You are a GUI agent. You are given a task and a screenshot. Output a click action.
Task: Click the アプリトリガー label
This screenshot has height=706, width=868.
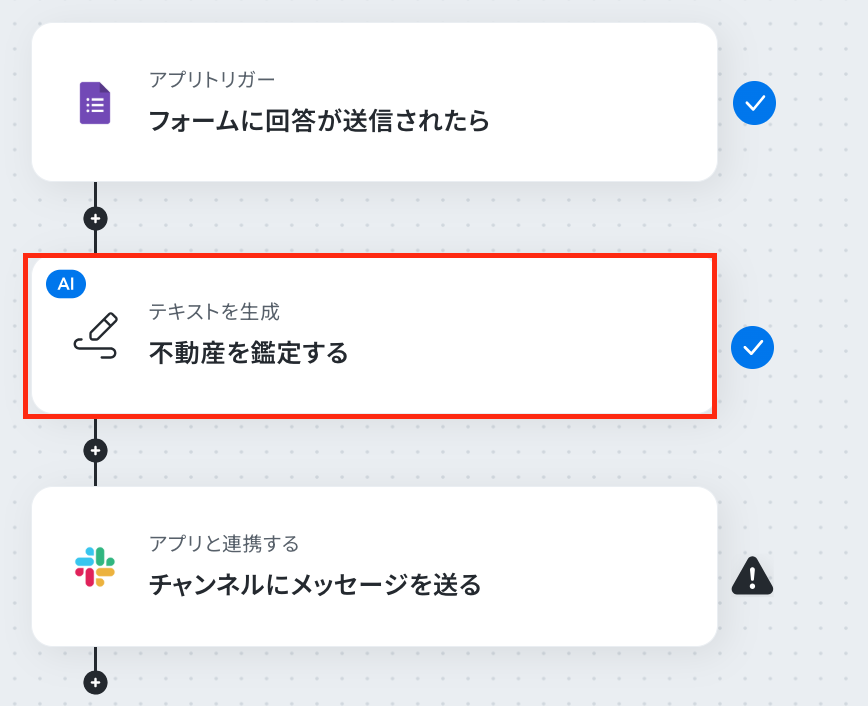pos(212,80)
